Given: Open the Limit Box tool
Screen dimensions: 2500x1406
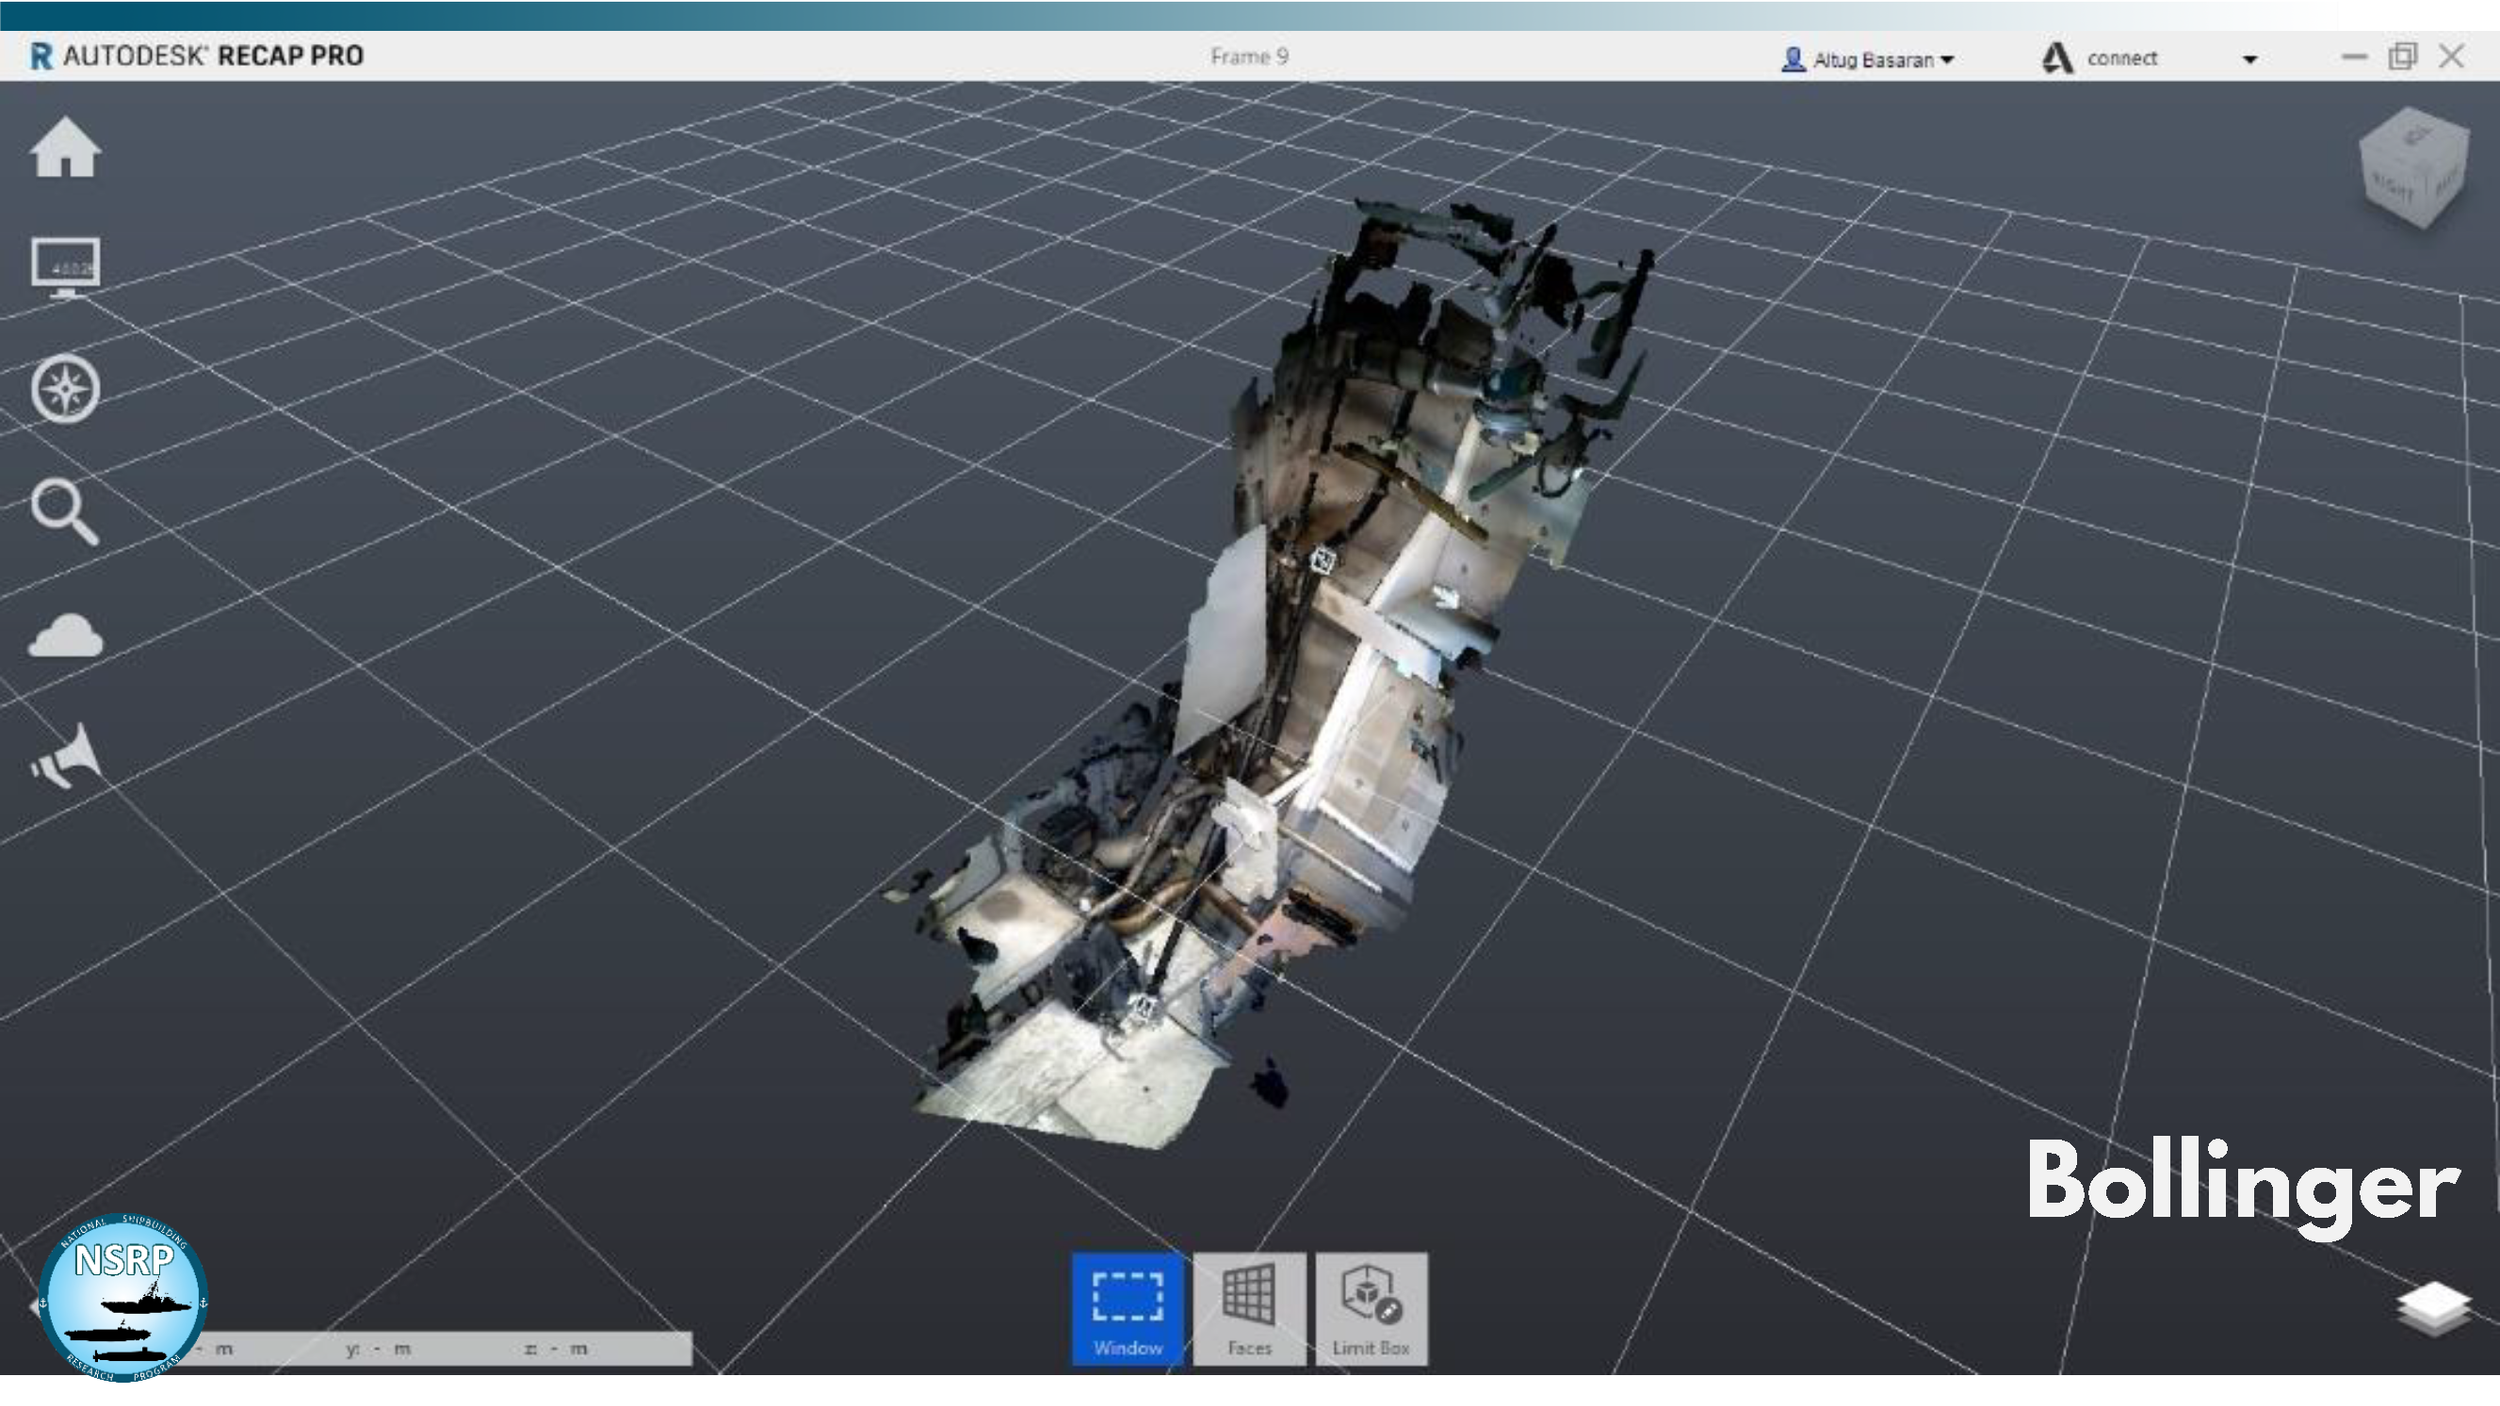Looking at the screenshot, I should click(x=1371, y=1308).
